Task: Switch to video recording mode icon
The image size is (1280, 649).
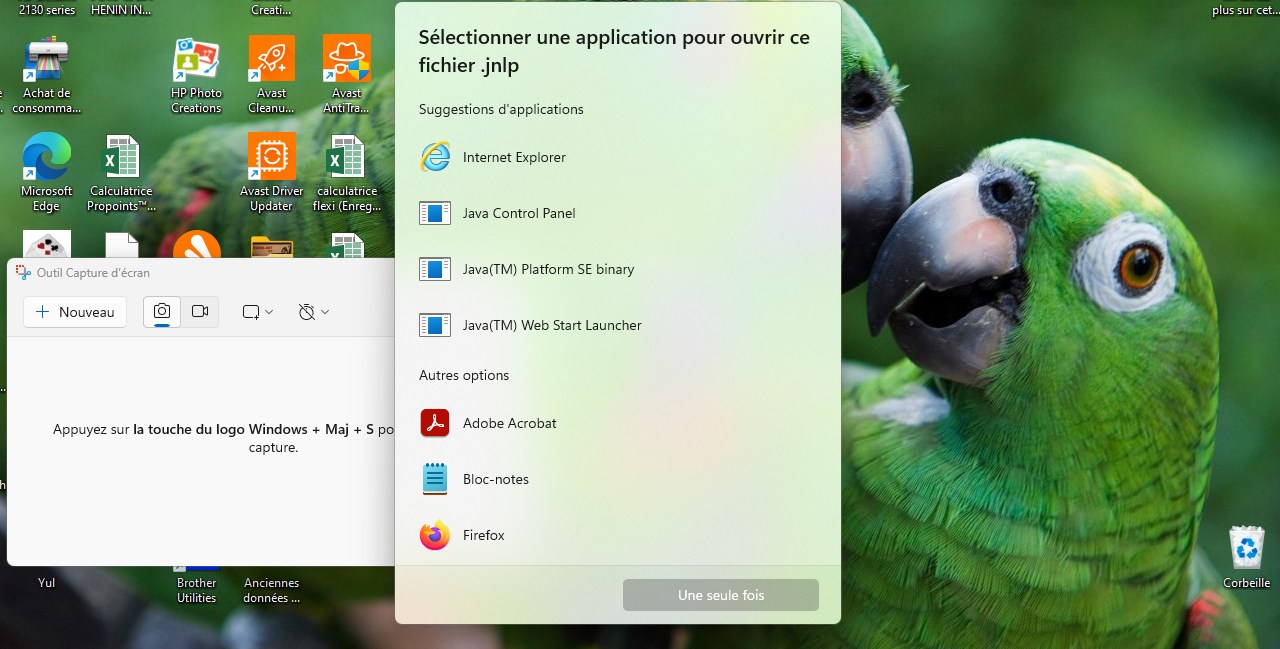Action: pos(200,312)
